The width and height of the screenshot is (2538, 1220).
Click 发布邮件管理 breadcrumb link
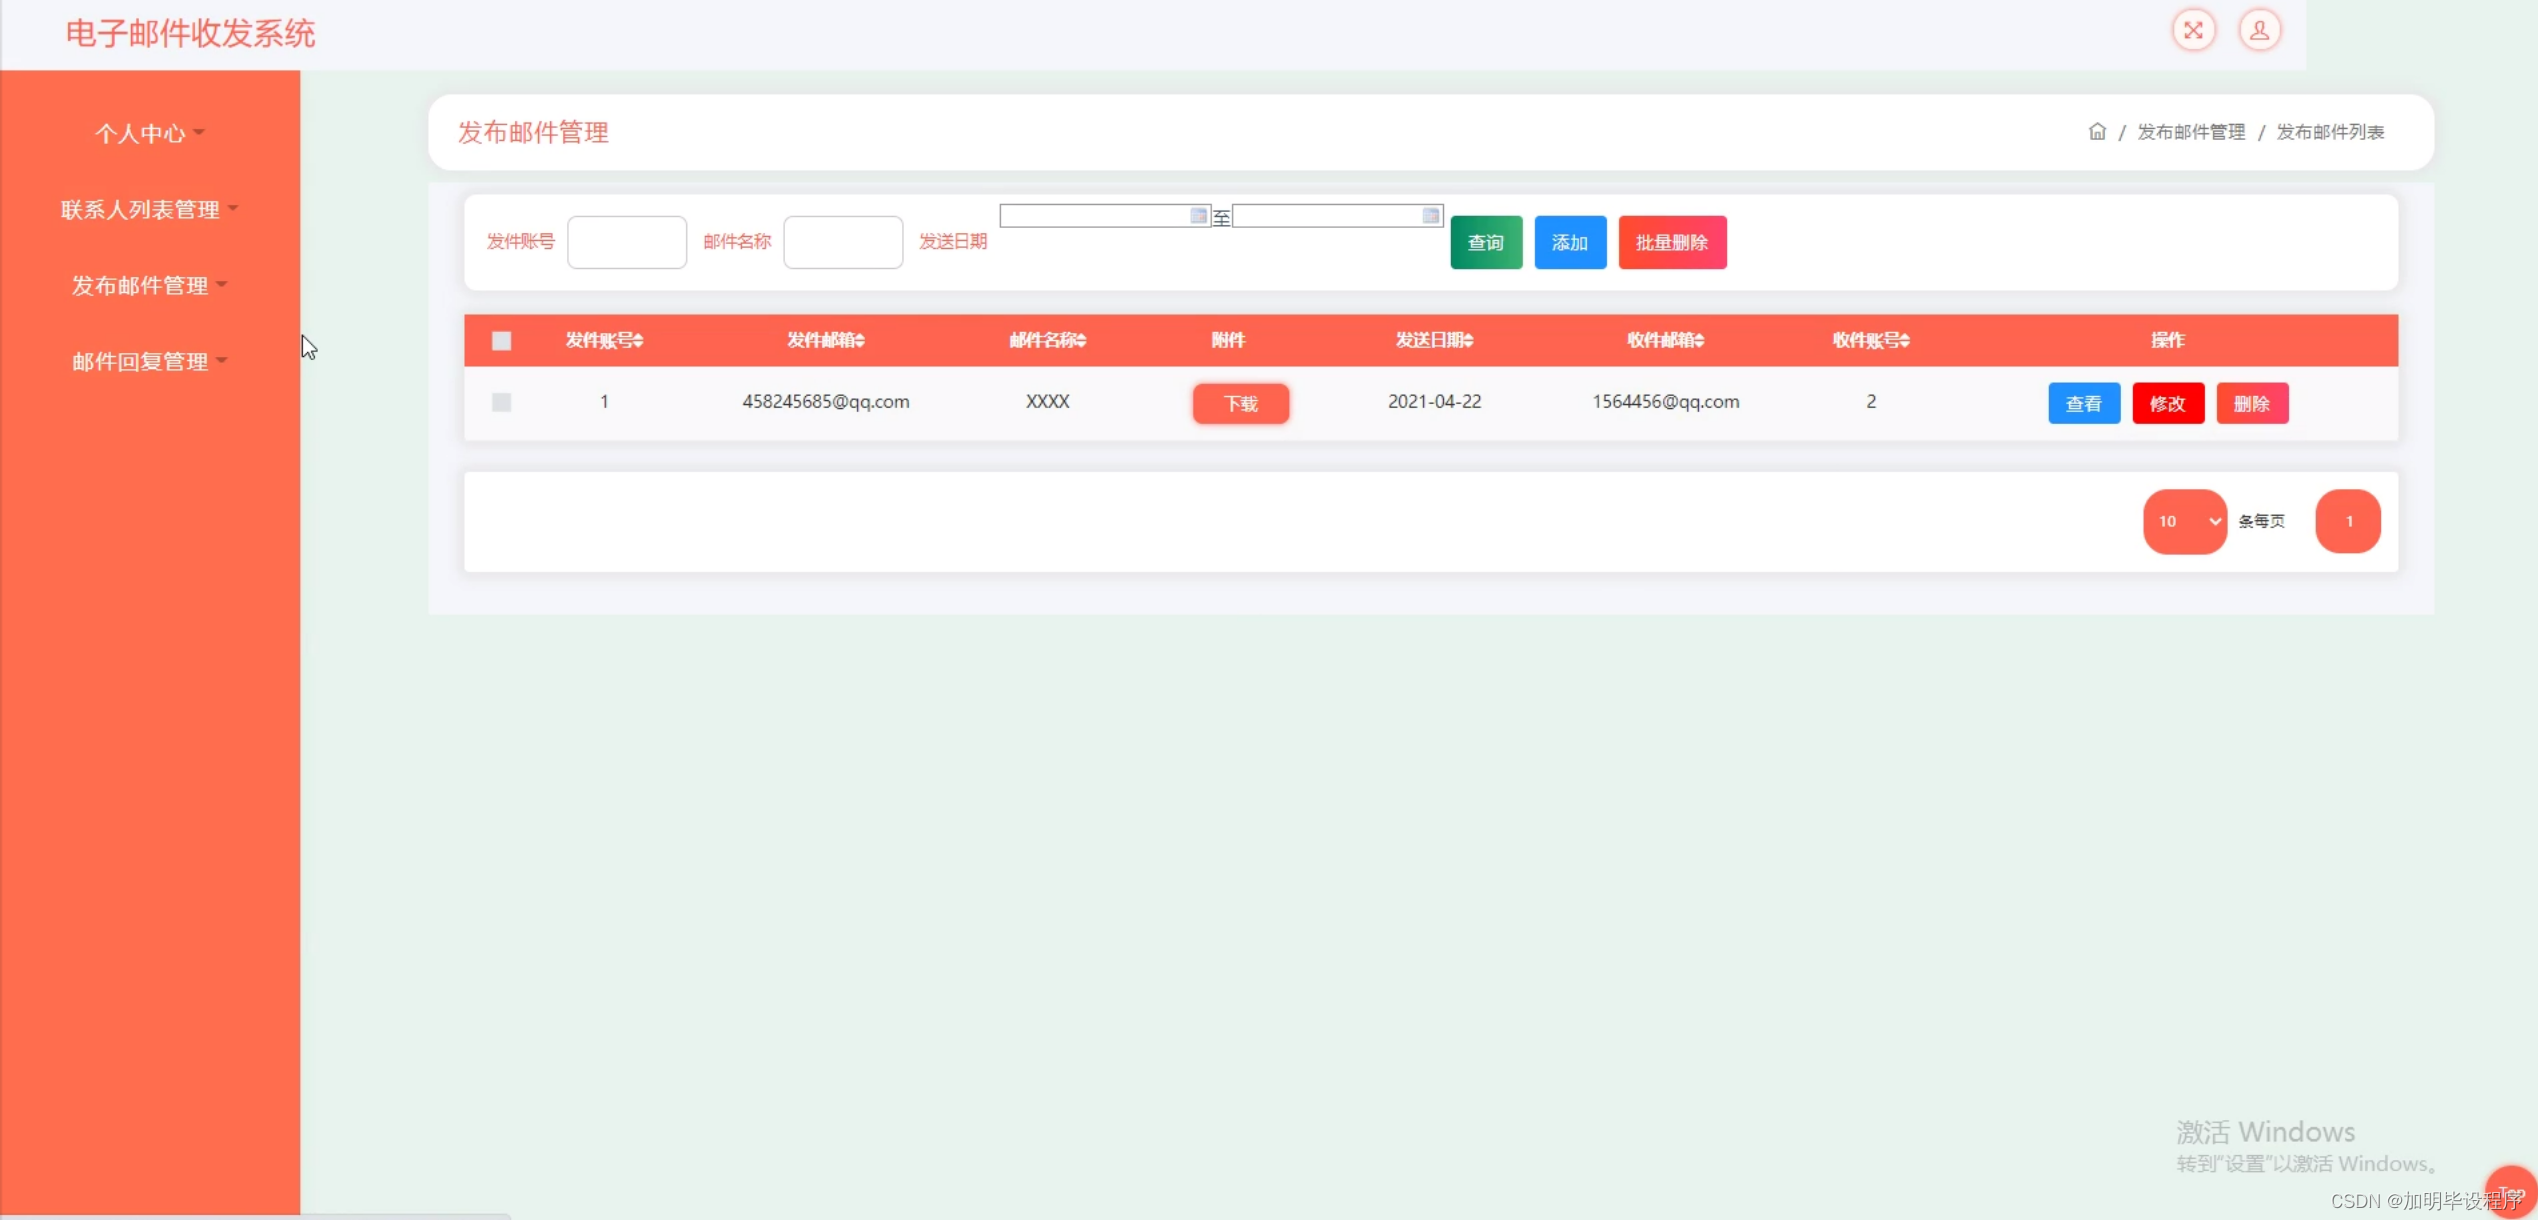[x=2190, y=132]
